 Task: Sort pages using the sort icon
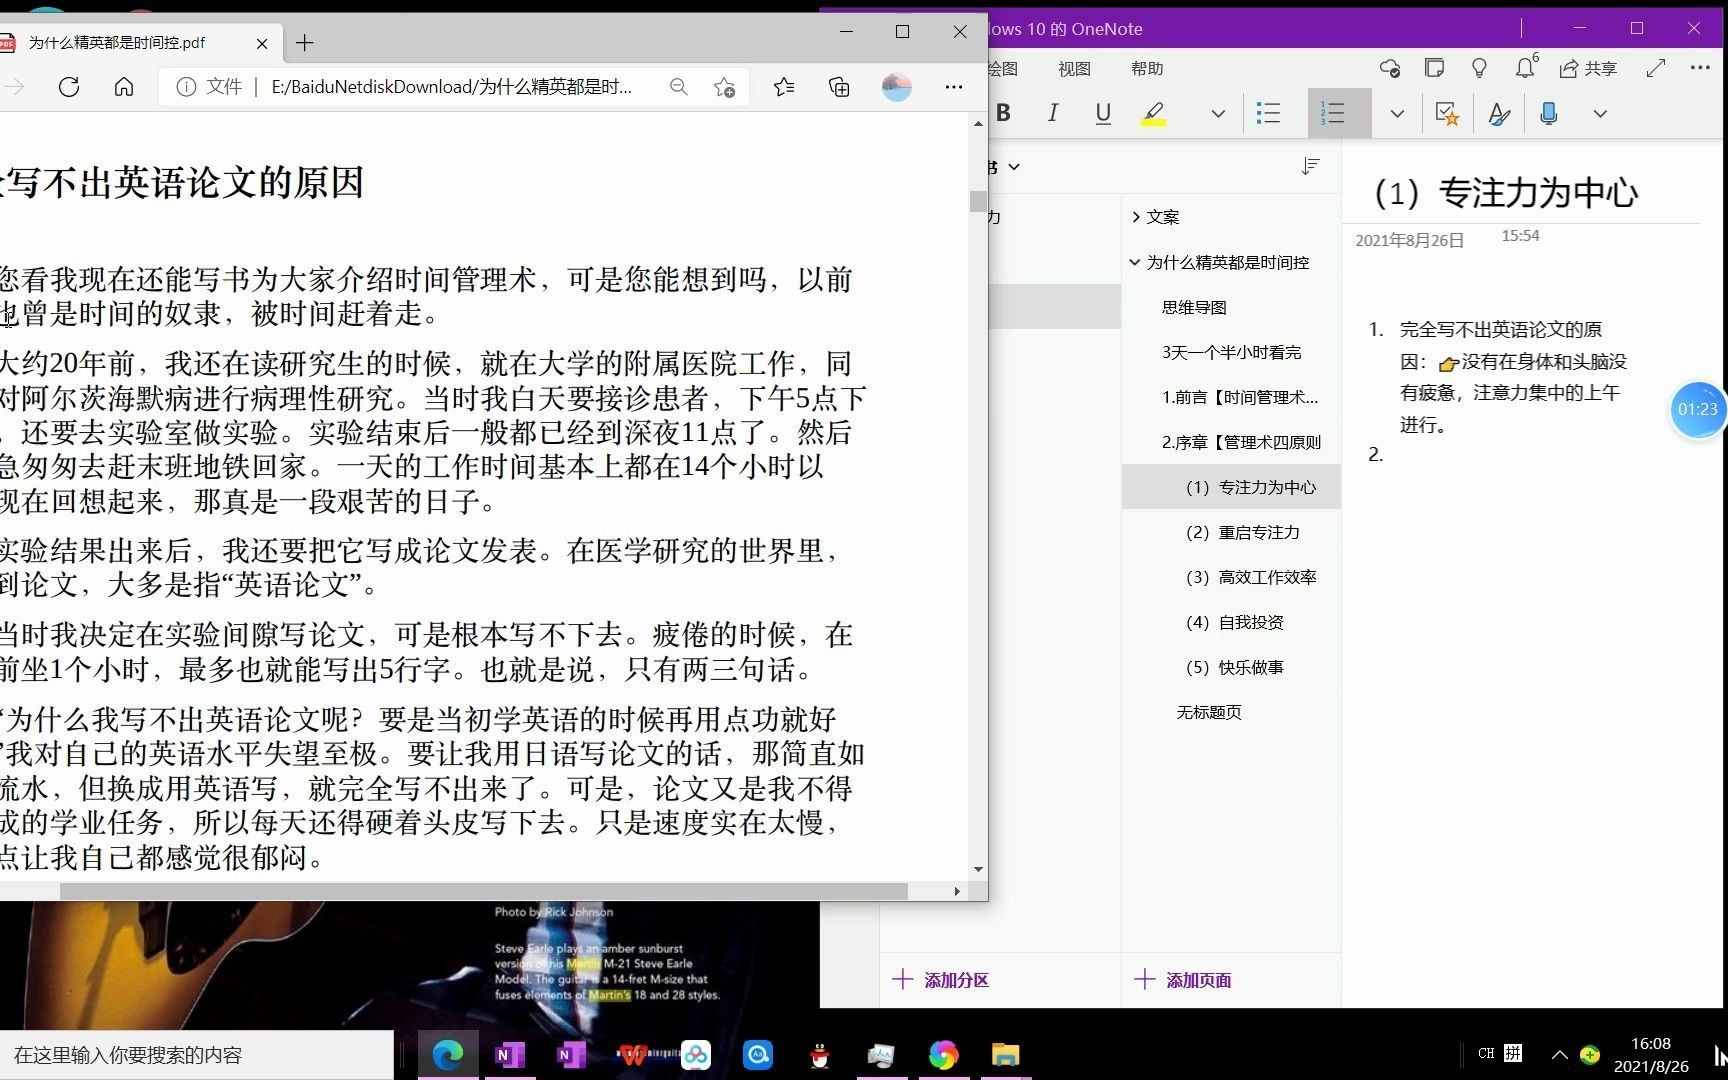[1311, 166]
